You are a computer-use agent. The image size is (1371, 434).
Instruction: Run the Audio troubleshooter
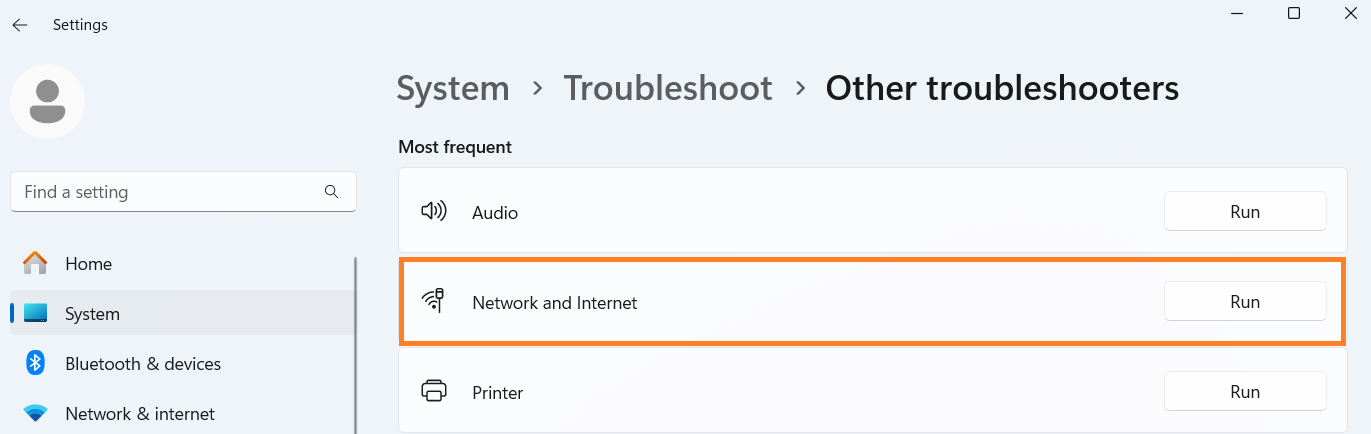[x=1244, y=212]
